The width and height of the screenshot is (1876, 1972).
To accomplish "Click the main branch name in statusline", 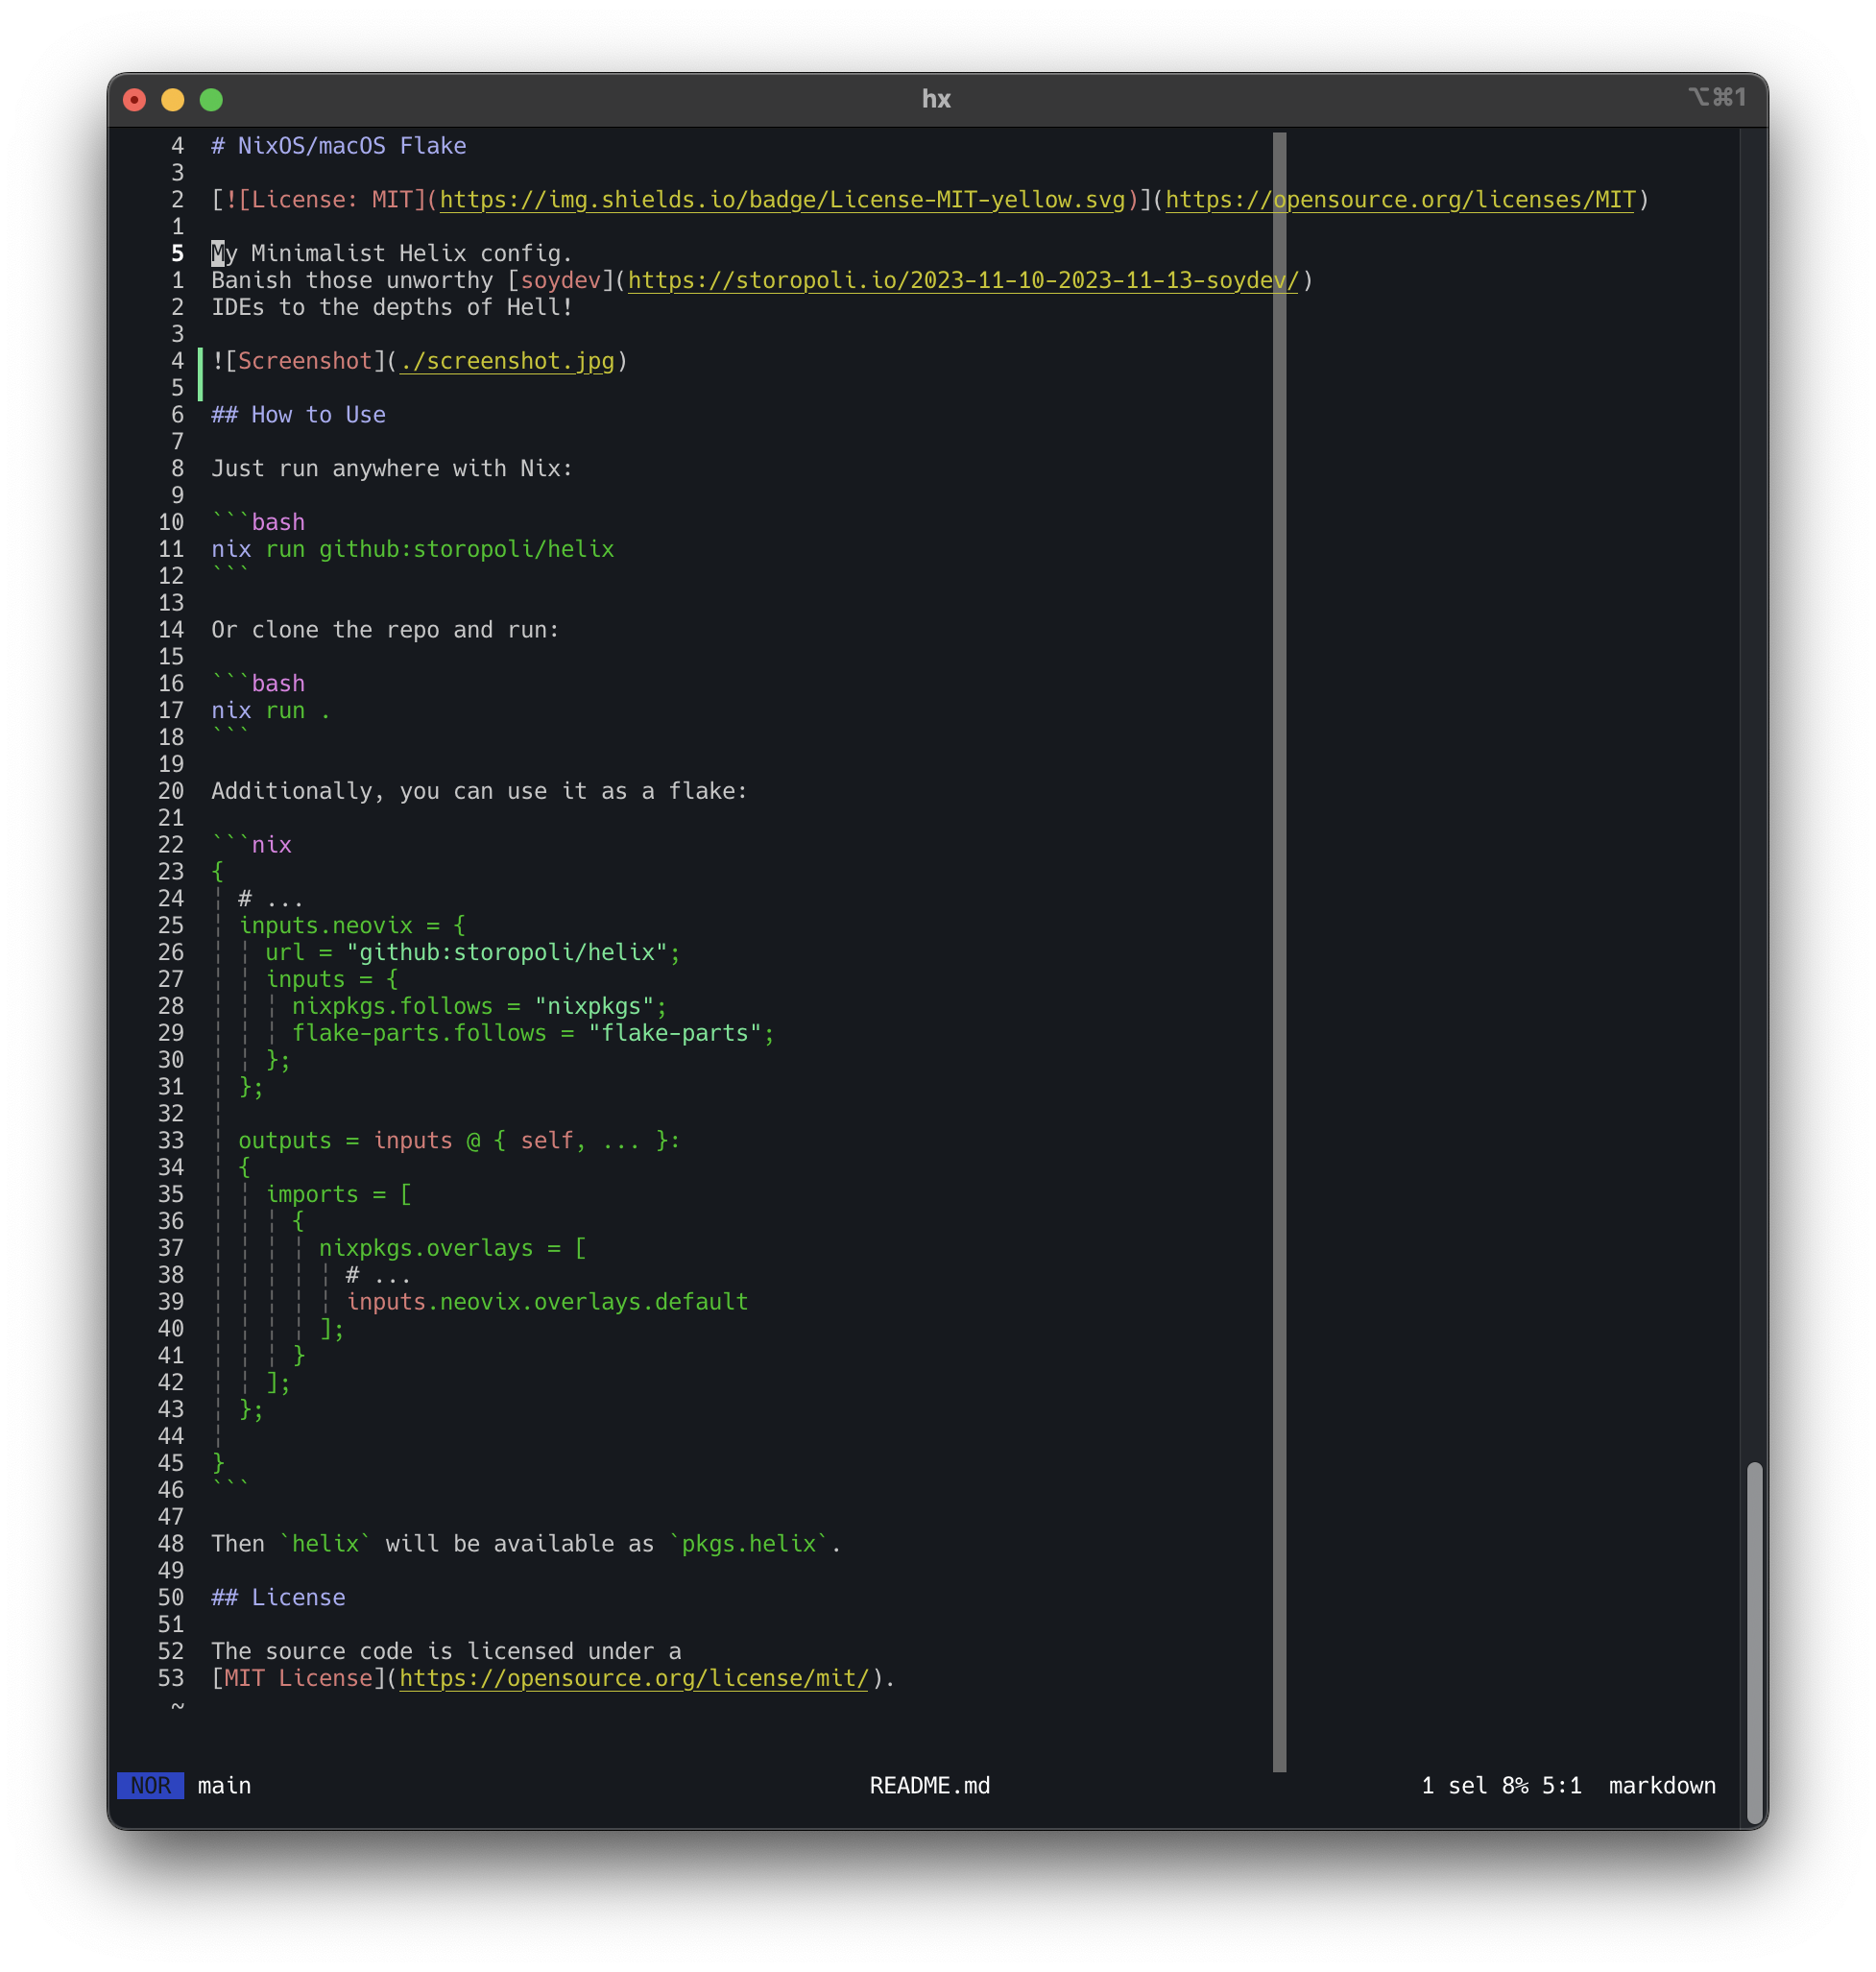I will 224,1786.
